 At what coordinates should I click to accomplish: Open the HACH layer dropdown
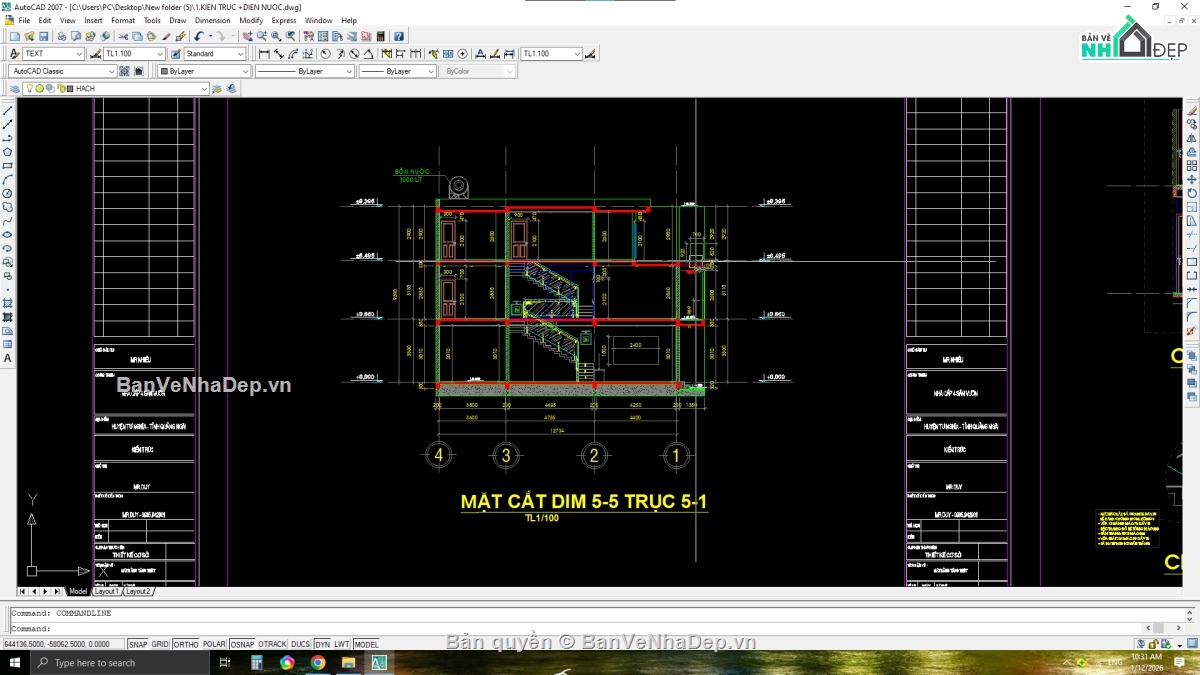(x=117, y=89)
